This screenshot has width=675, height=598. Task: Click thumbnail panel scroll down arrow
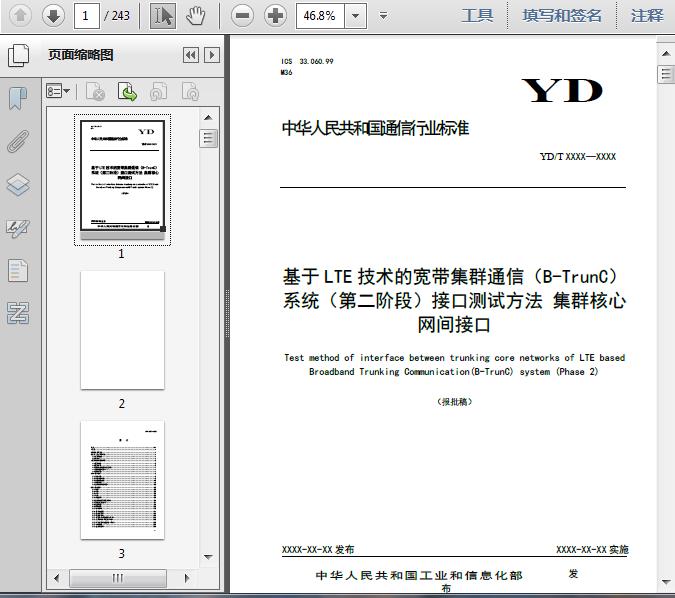pyautogui.click(x=208, y=557)
